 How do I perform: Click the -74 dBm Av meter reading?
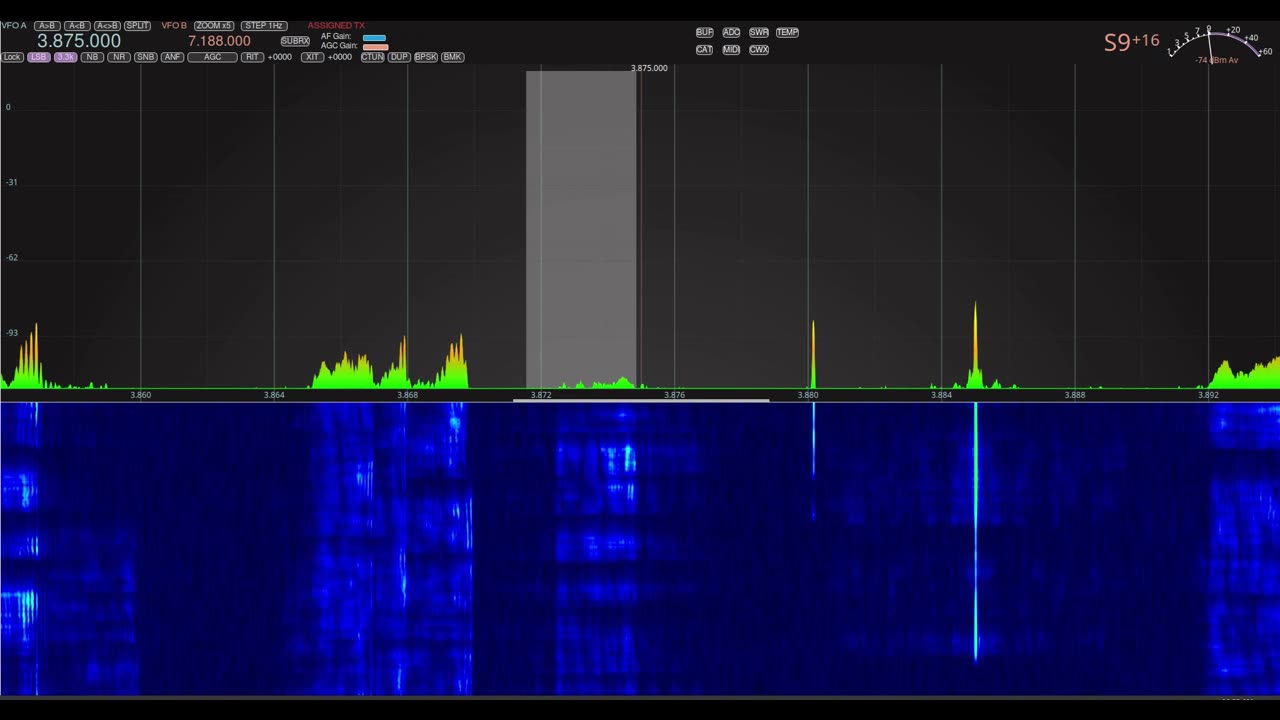1217,60
